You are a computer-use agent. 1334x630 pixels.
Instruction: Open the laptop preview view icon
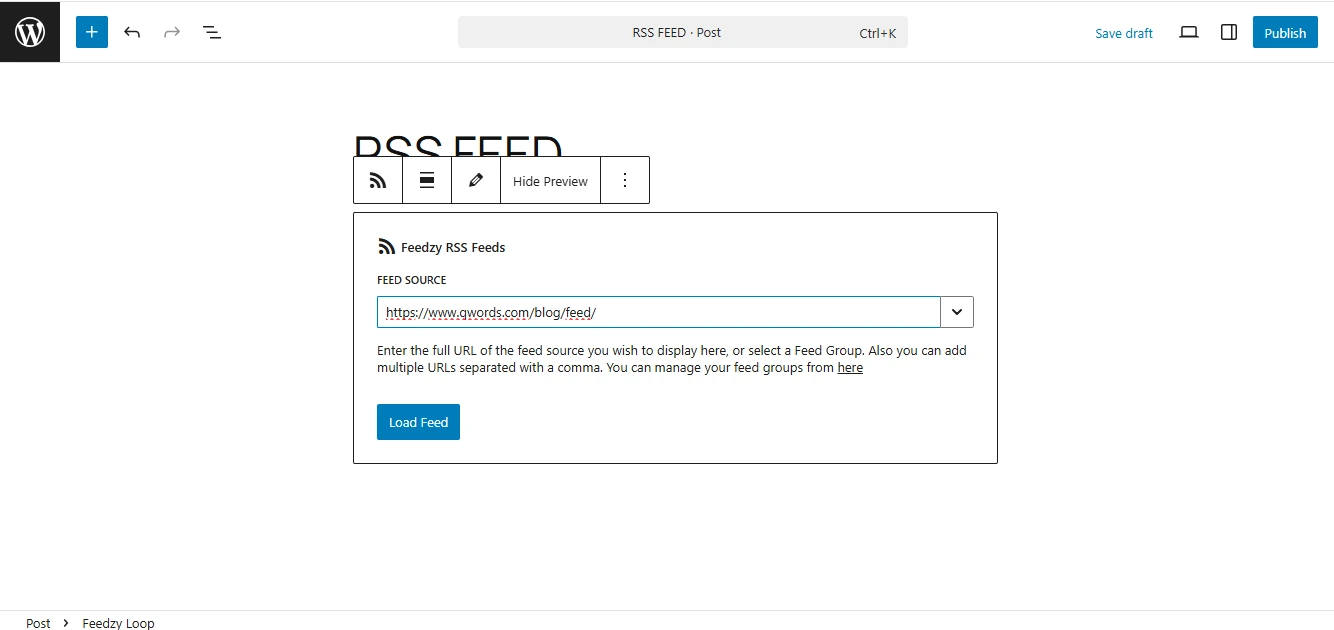tap(1189, 32)
